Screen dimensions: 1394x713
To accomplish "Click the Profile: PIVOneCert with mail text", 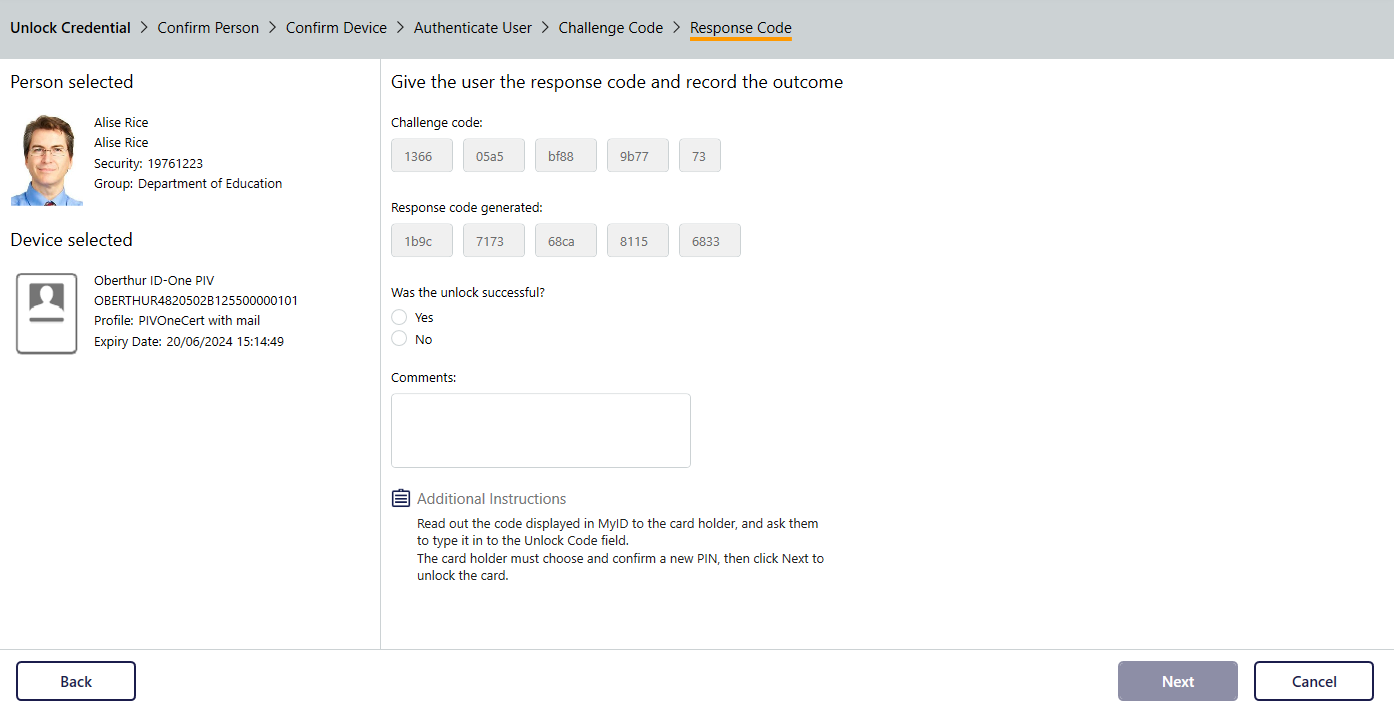I will [177, 321].
